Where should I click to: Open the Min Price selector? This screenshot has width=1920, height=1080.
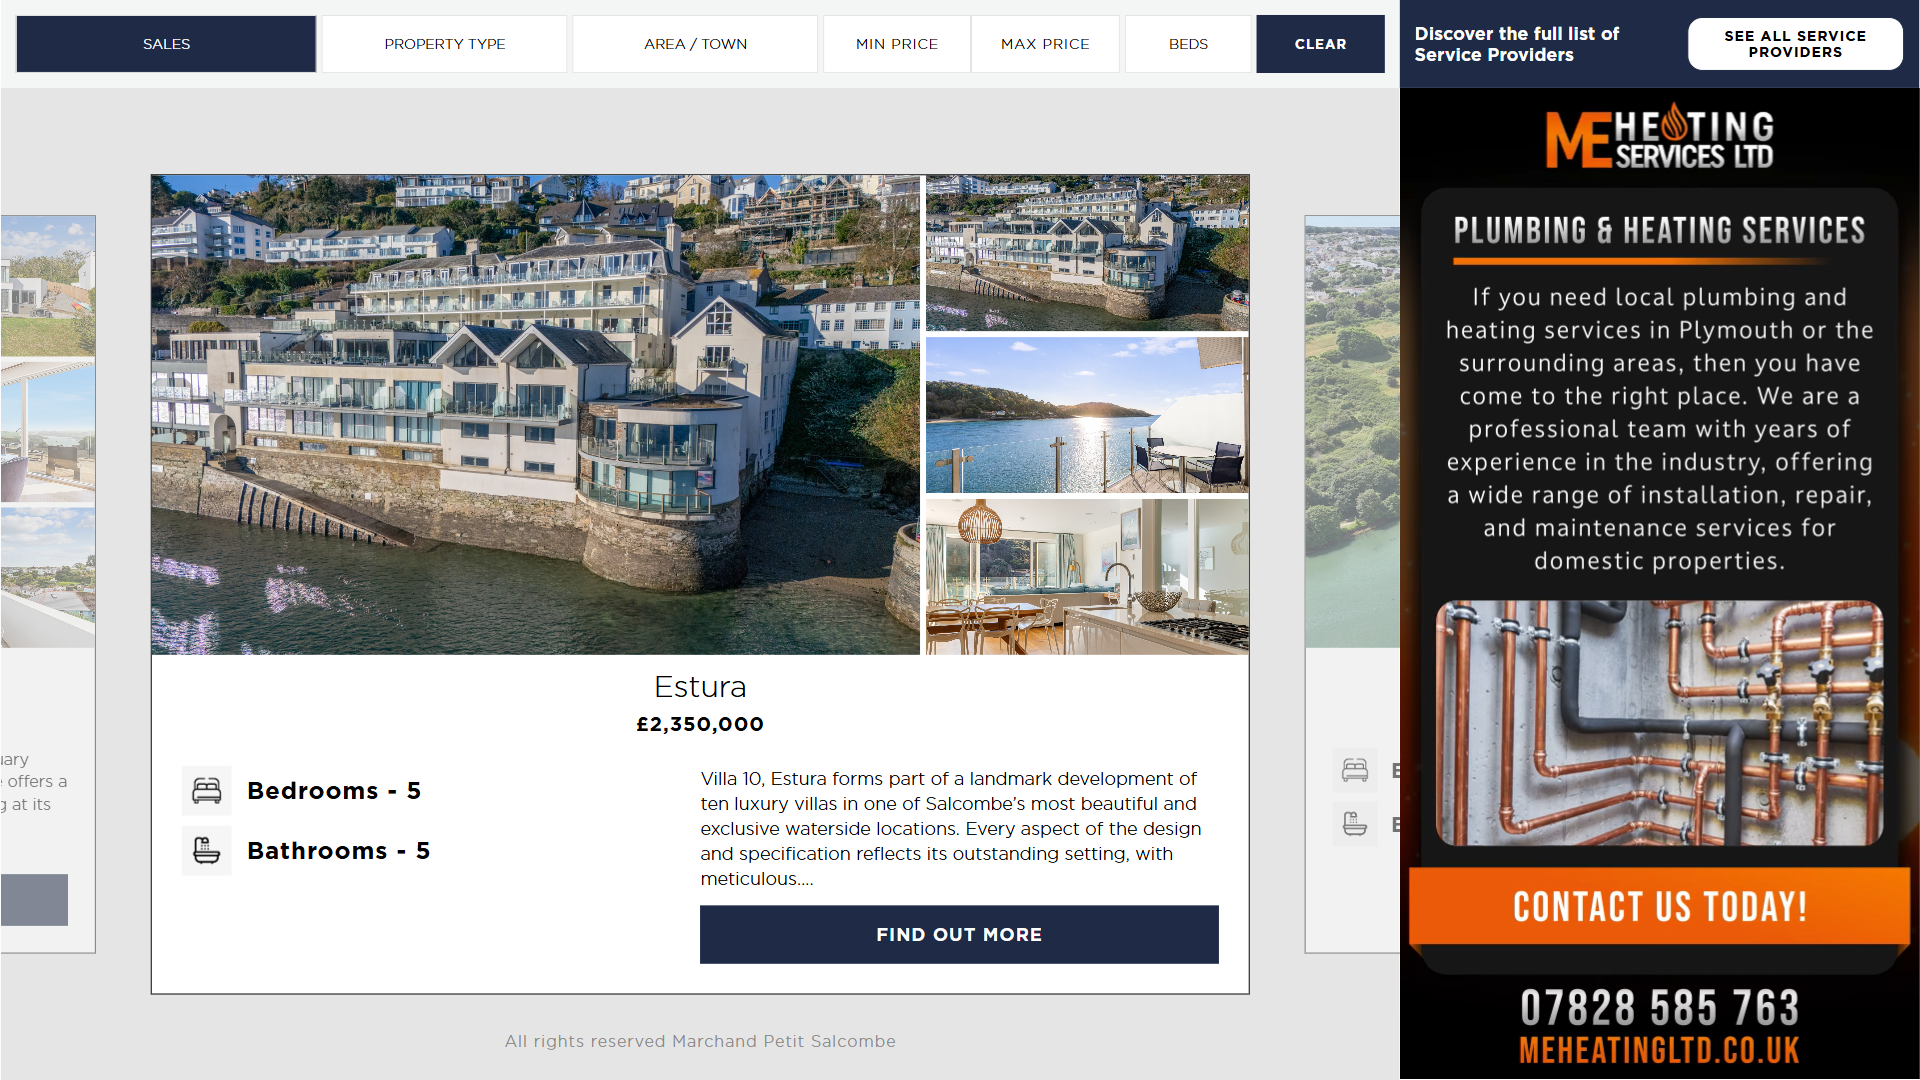click(897, 44)
